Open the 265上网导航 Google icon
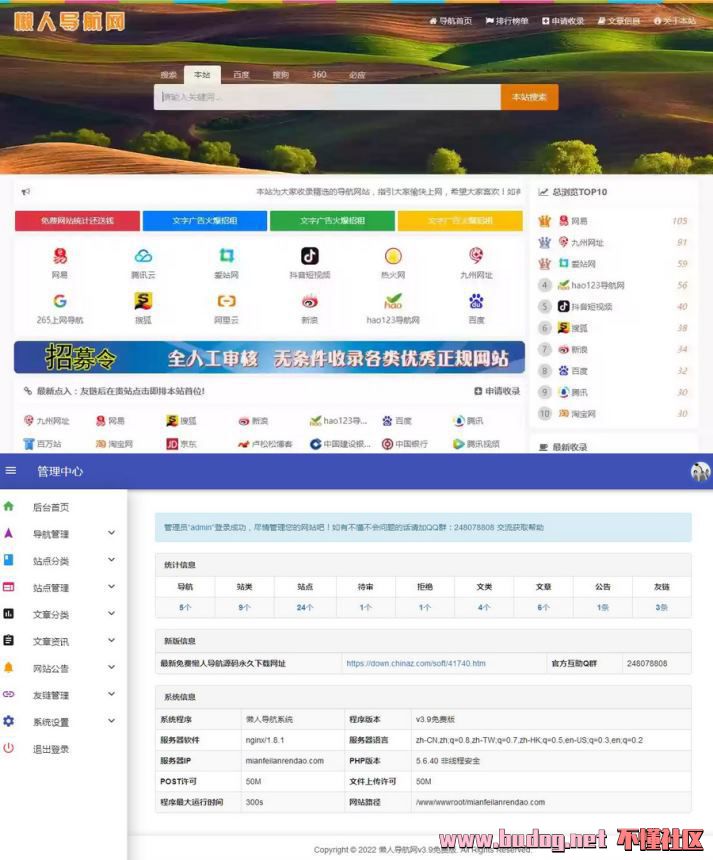Viewport: 713px width, 860px height. point(60,301)
